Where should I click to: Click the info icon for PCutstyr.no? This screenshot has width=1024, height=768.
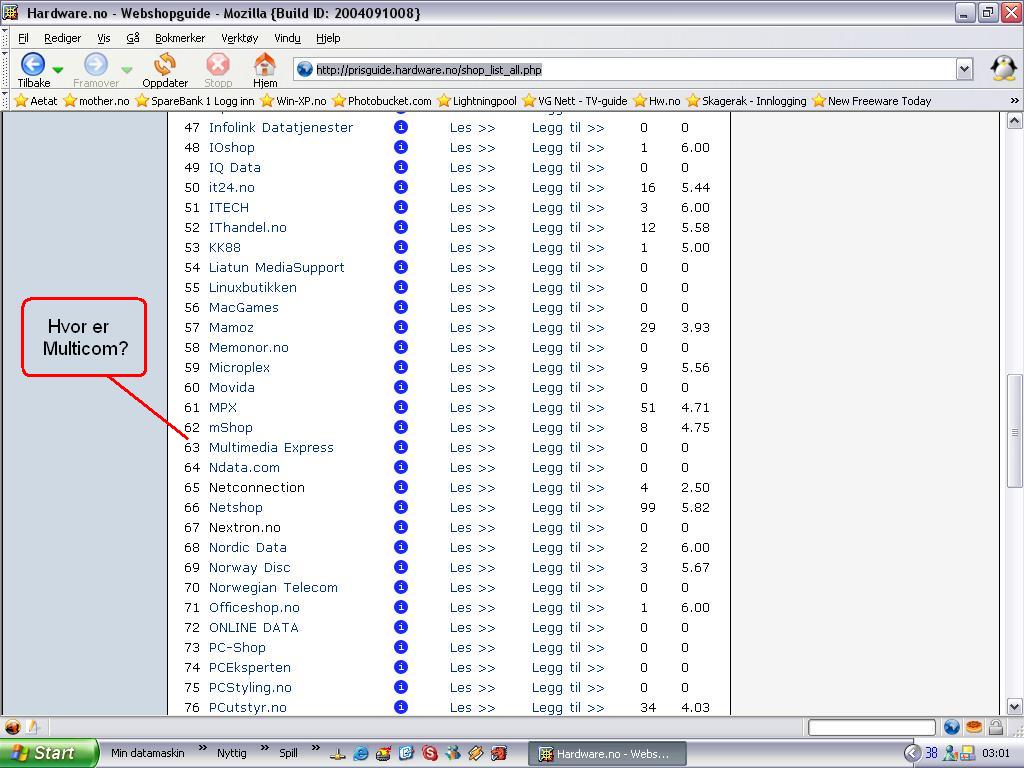point(401,707)
